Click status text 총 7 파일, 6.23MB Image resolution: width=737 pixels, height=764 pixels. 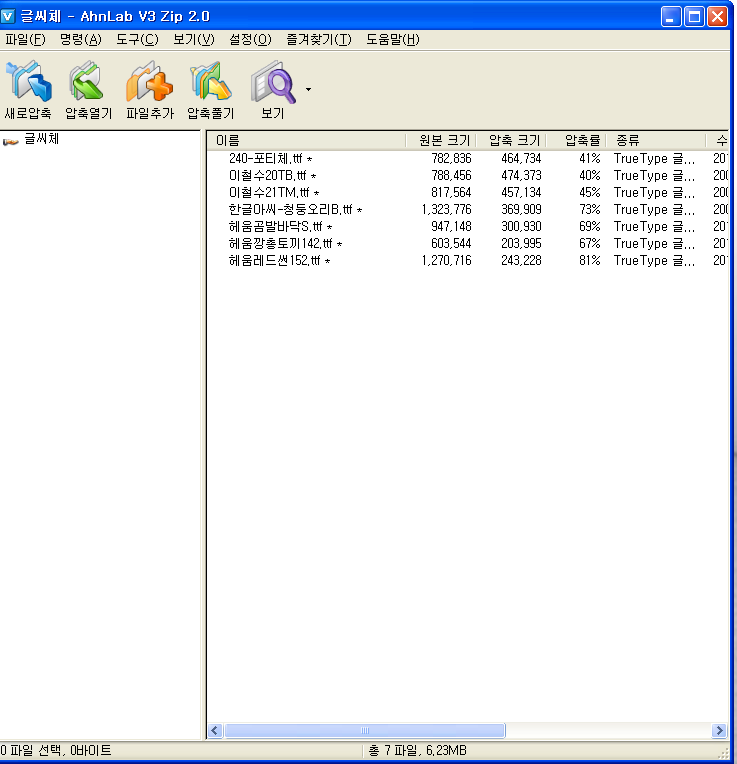click(x=417, y=750)
